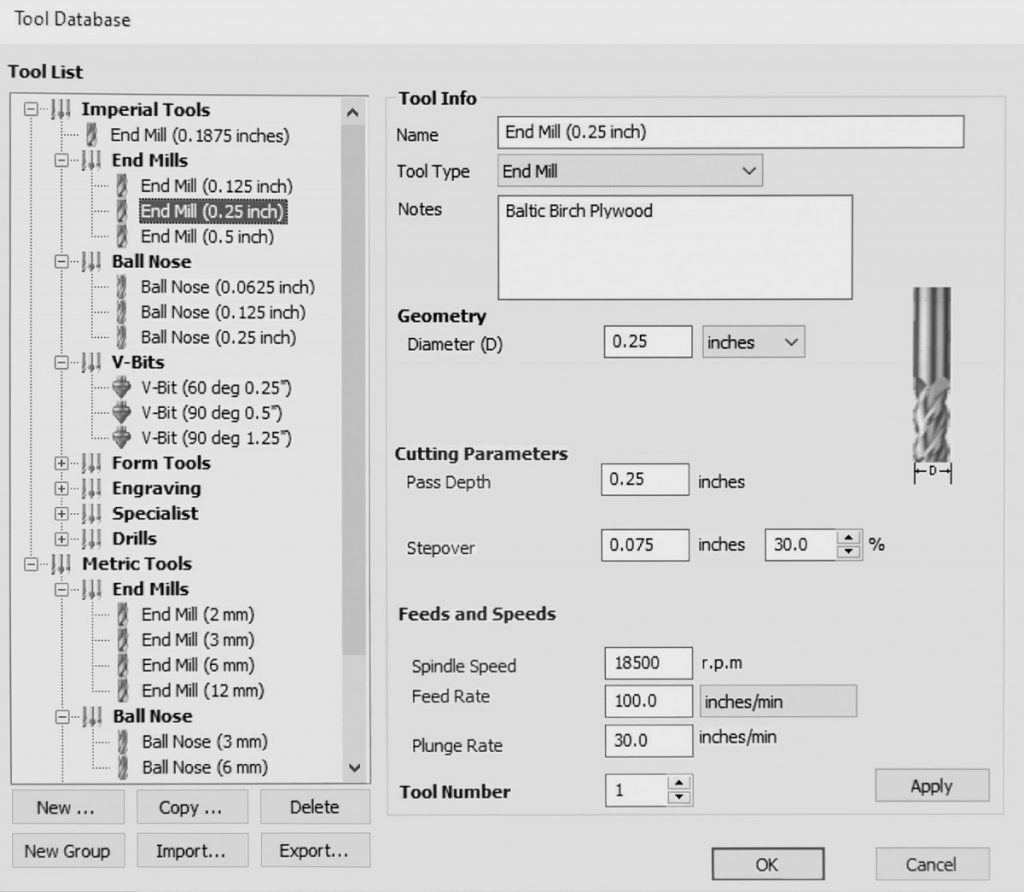Click the Ball Nose (3 mm) icon
The width and height of the screenshot is (1024, 892).
coord(122,742)
